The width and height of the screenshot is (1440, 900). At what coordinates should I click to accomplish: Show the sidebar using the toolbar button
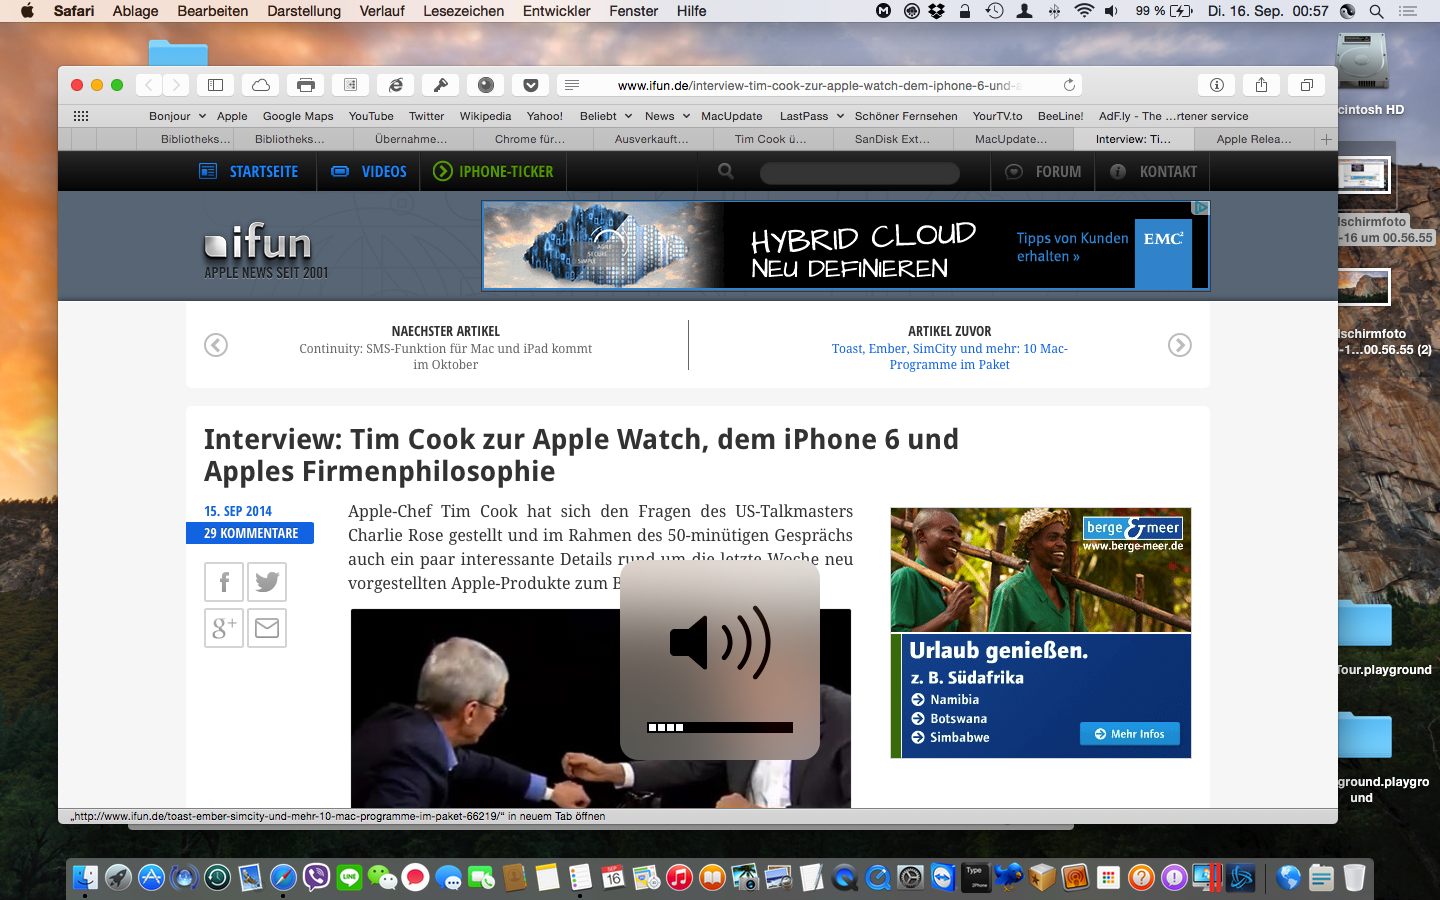tap(215, 85)
